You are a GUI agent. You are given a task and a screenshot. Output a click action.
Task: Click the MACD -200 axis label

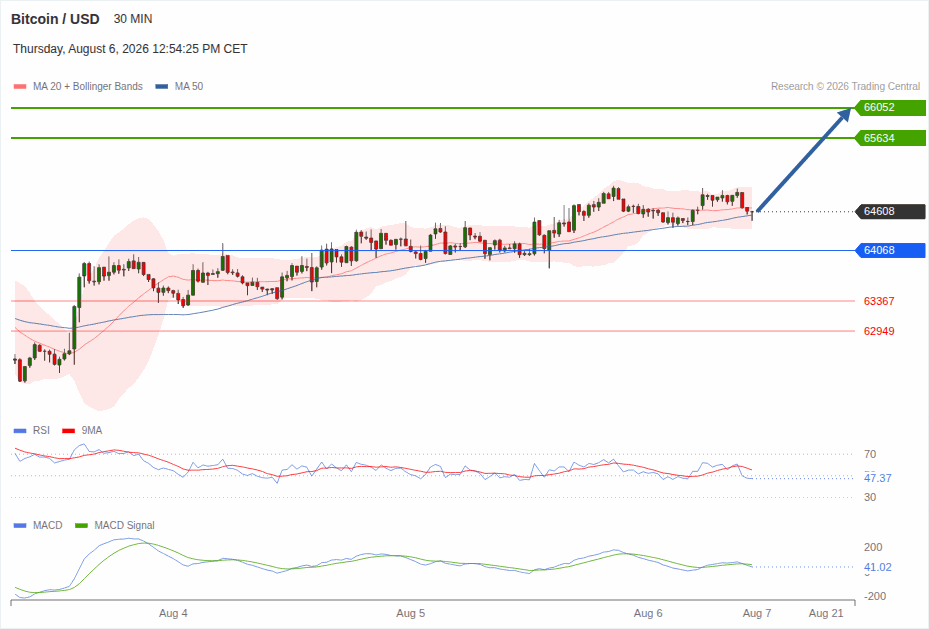pyautogui.click(x=874, y=596)
